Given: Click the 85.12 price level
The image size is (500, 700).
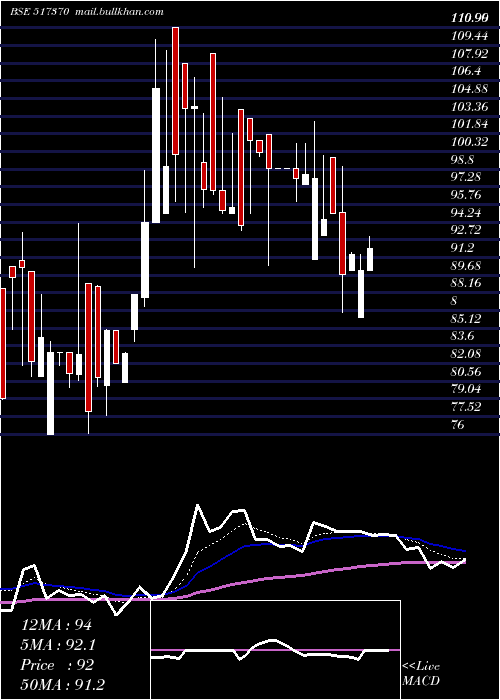Looking at the screenshot, I should [x=466, y=319].
